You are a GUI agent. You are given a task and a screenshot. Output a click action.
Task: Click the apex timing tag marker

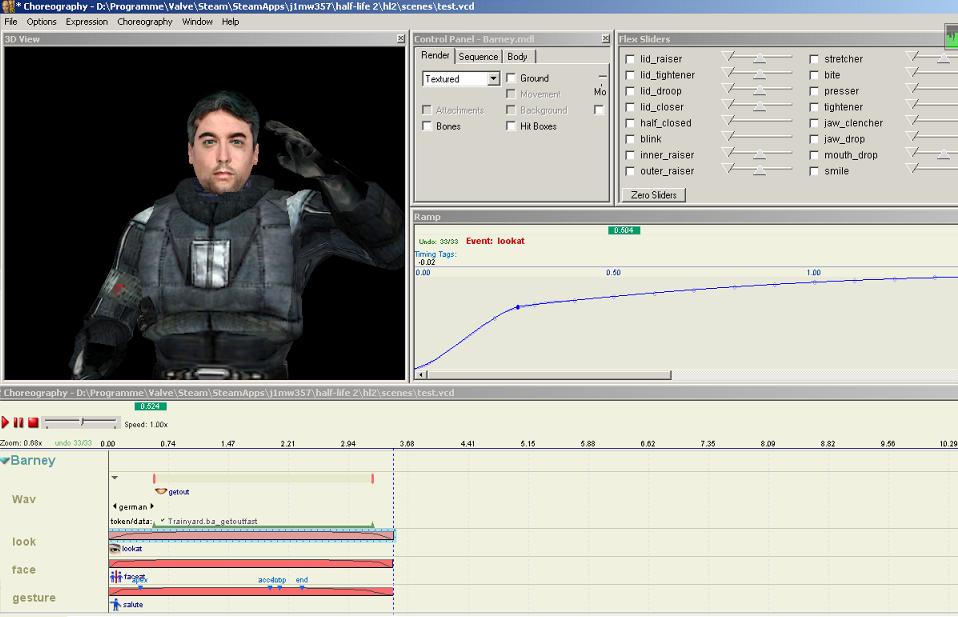tap(141, 587)
